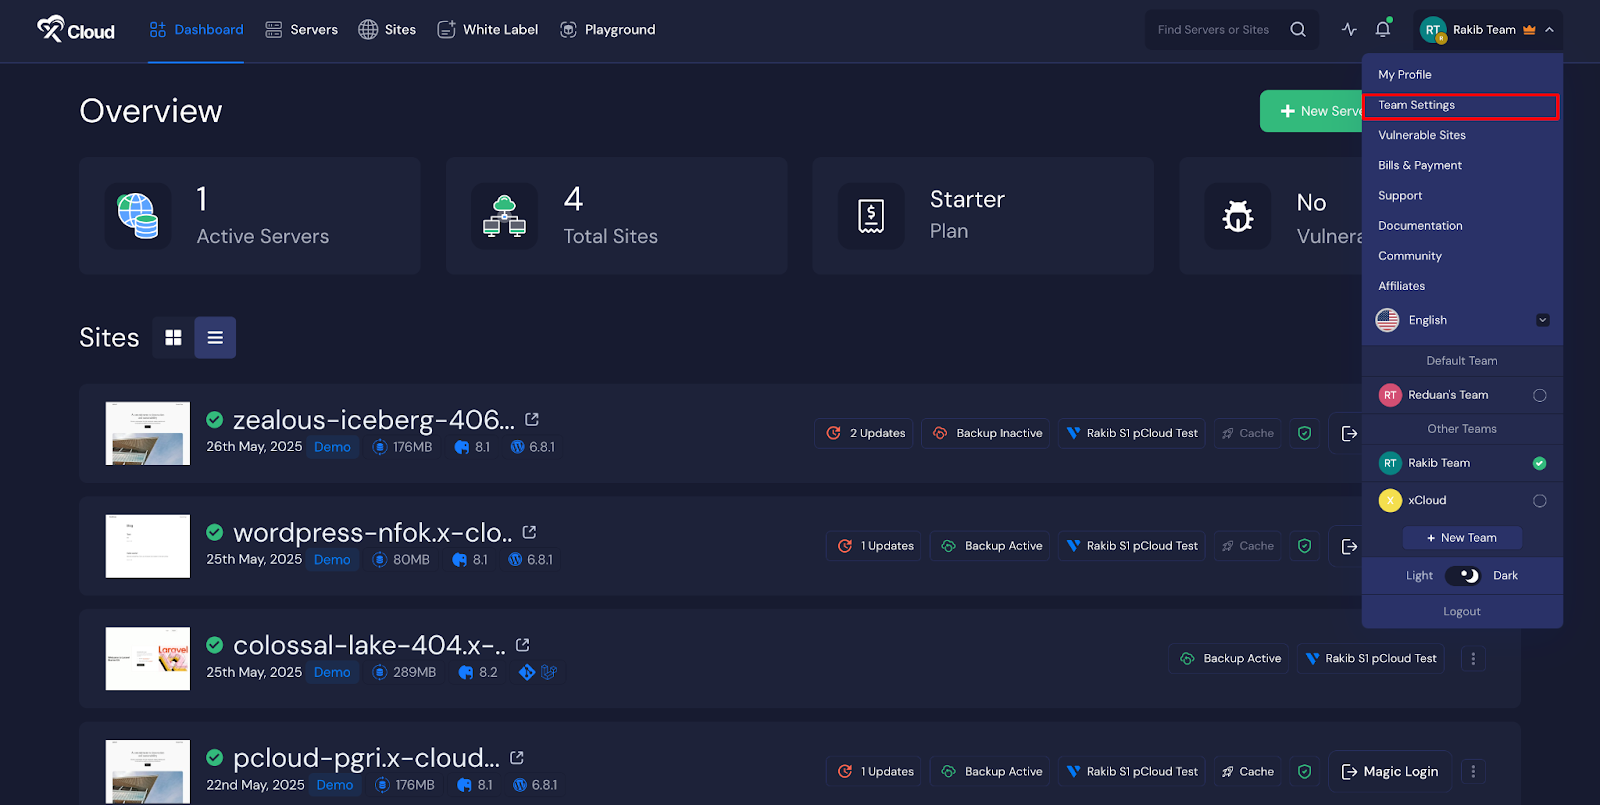Click the New Team button
This screenshot has height=805, width=1600.
click(x=1462, y=538)
